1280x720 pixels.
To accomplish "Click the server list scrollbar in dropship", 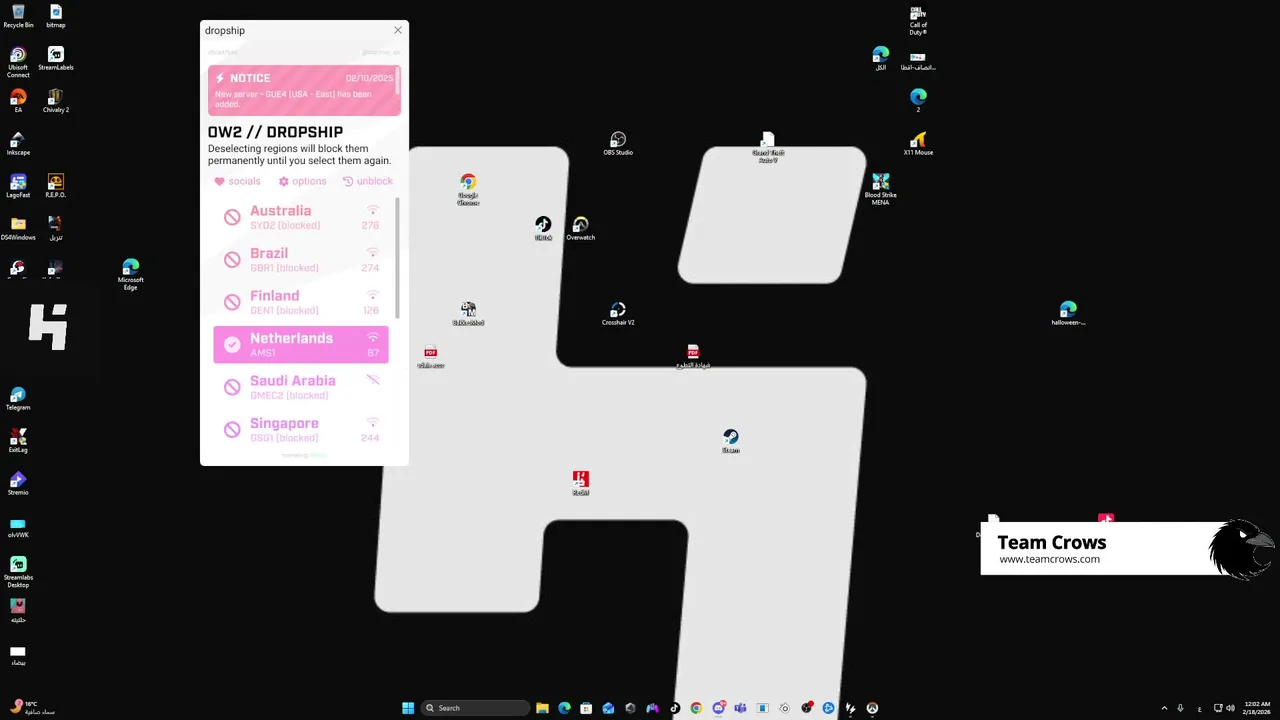I will pos(398,257).
